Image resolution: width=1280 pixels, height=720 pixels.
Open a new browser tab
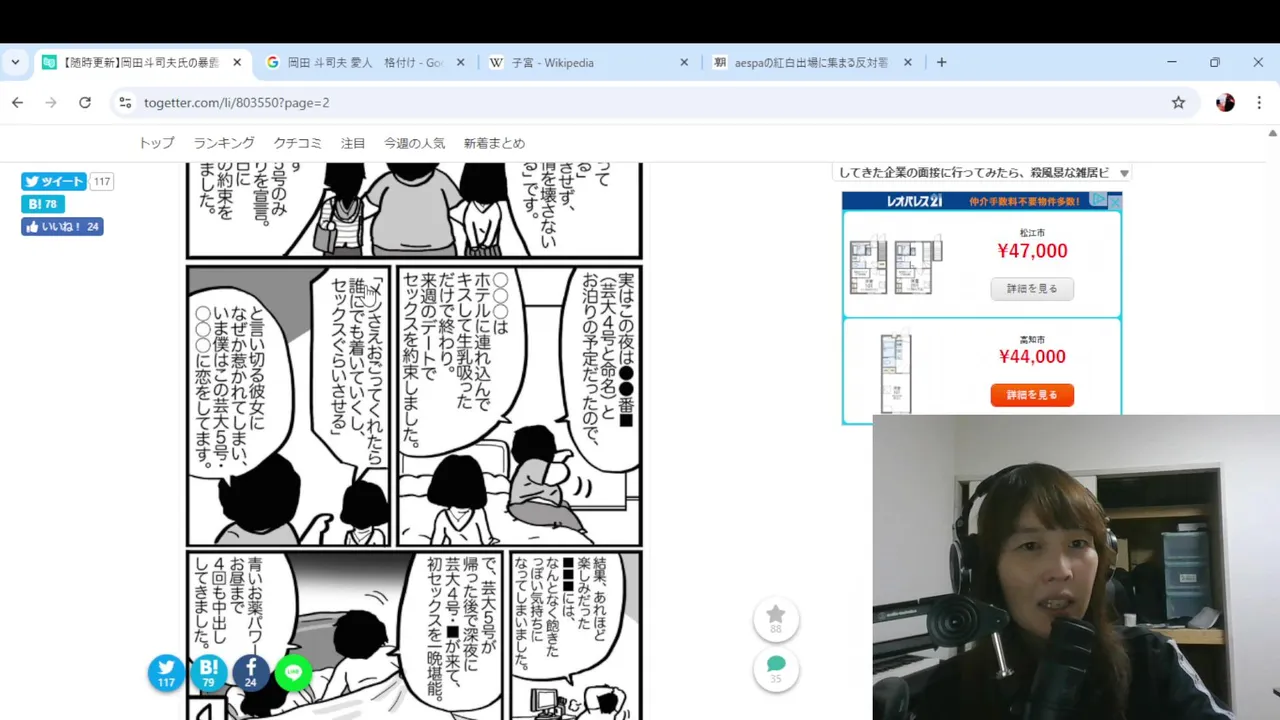[x=941, y=62]
